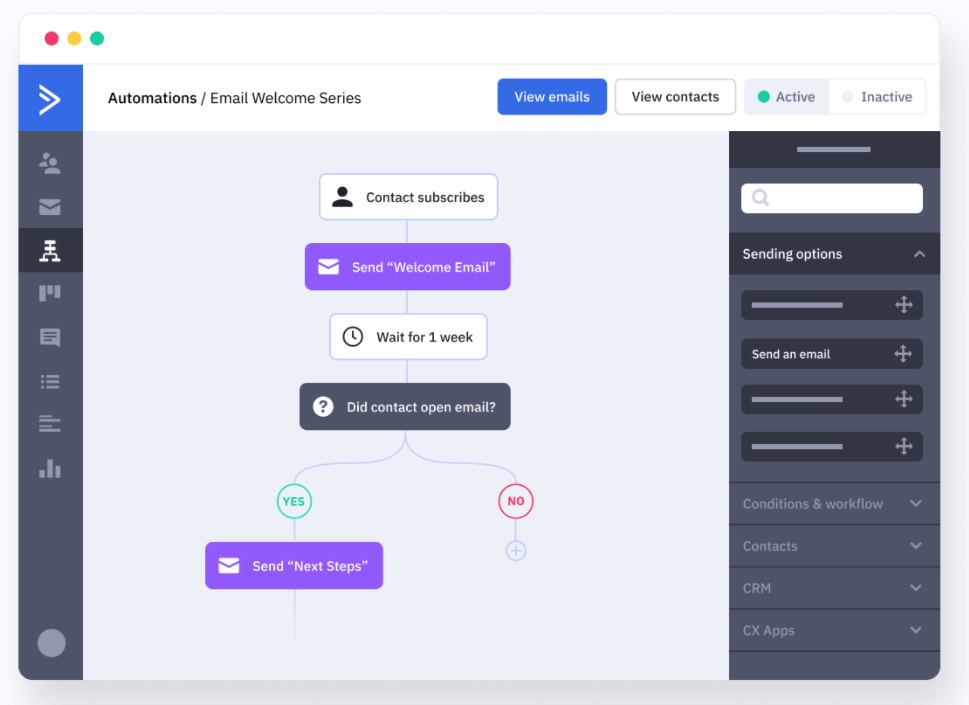This screenshot has height=705, width=969.
Task: Select the Automations sidebar icon
Action: point(50,251)
